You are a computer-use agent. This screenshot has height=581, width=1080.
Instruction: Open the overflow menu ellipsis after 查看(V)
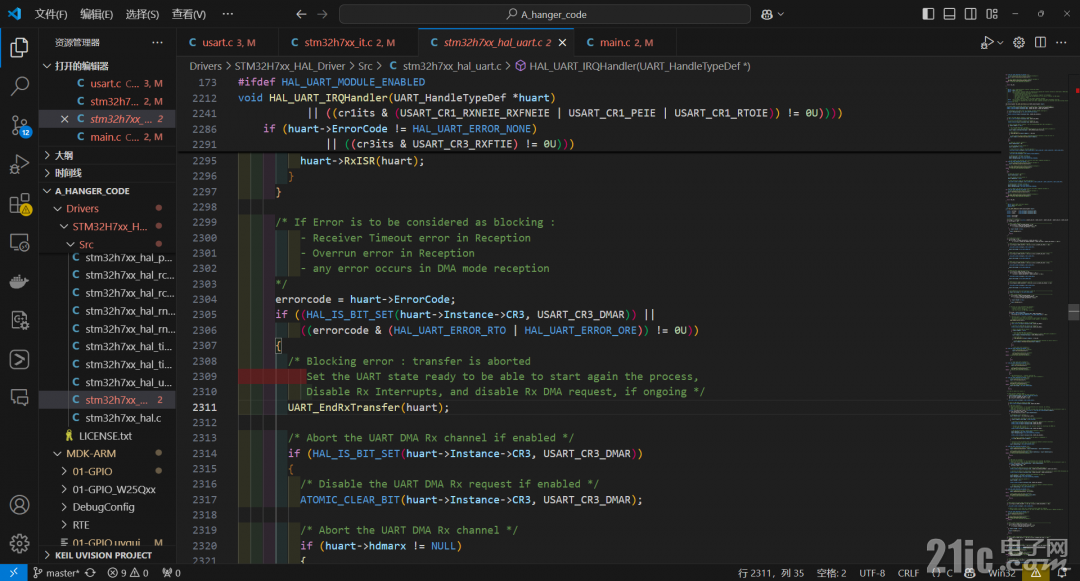coord(228,14)
